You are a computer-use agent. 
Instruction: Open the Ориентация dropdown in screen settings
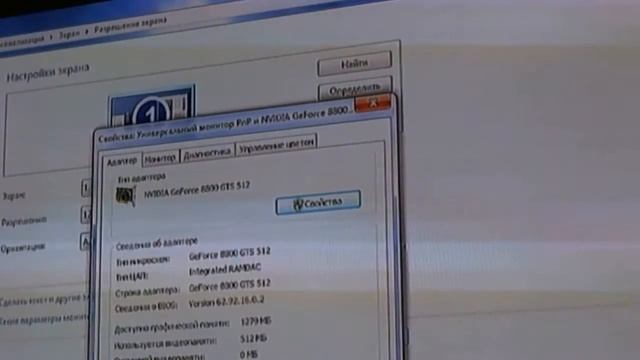click(x=85, y=242)
